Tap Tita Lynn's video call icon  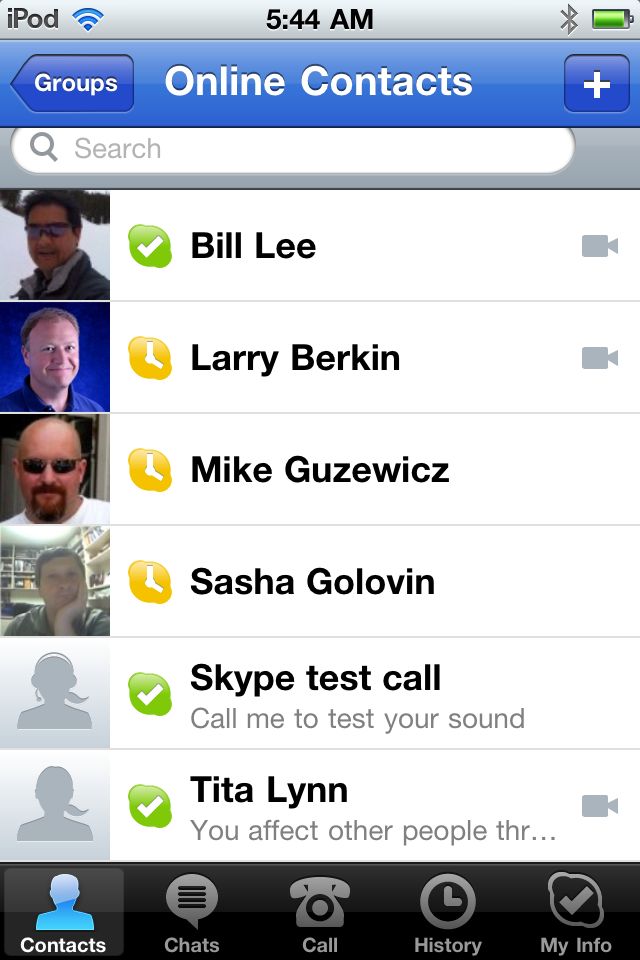(x=600, y=806)
